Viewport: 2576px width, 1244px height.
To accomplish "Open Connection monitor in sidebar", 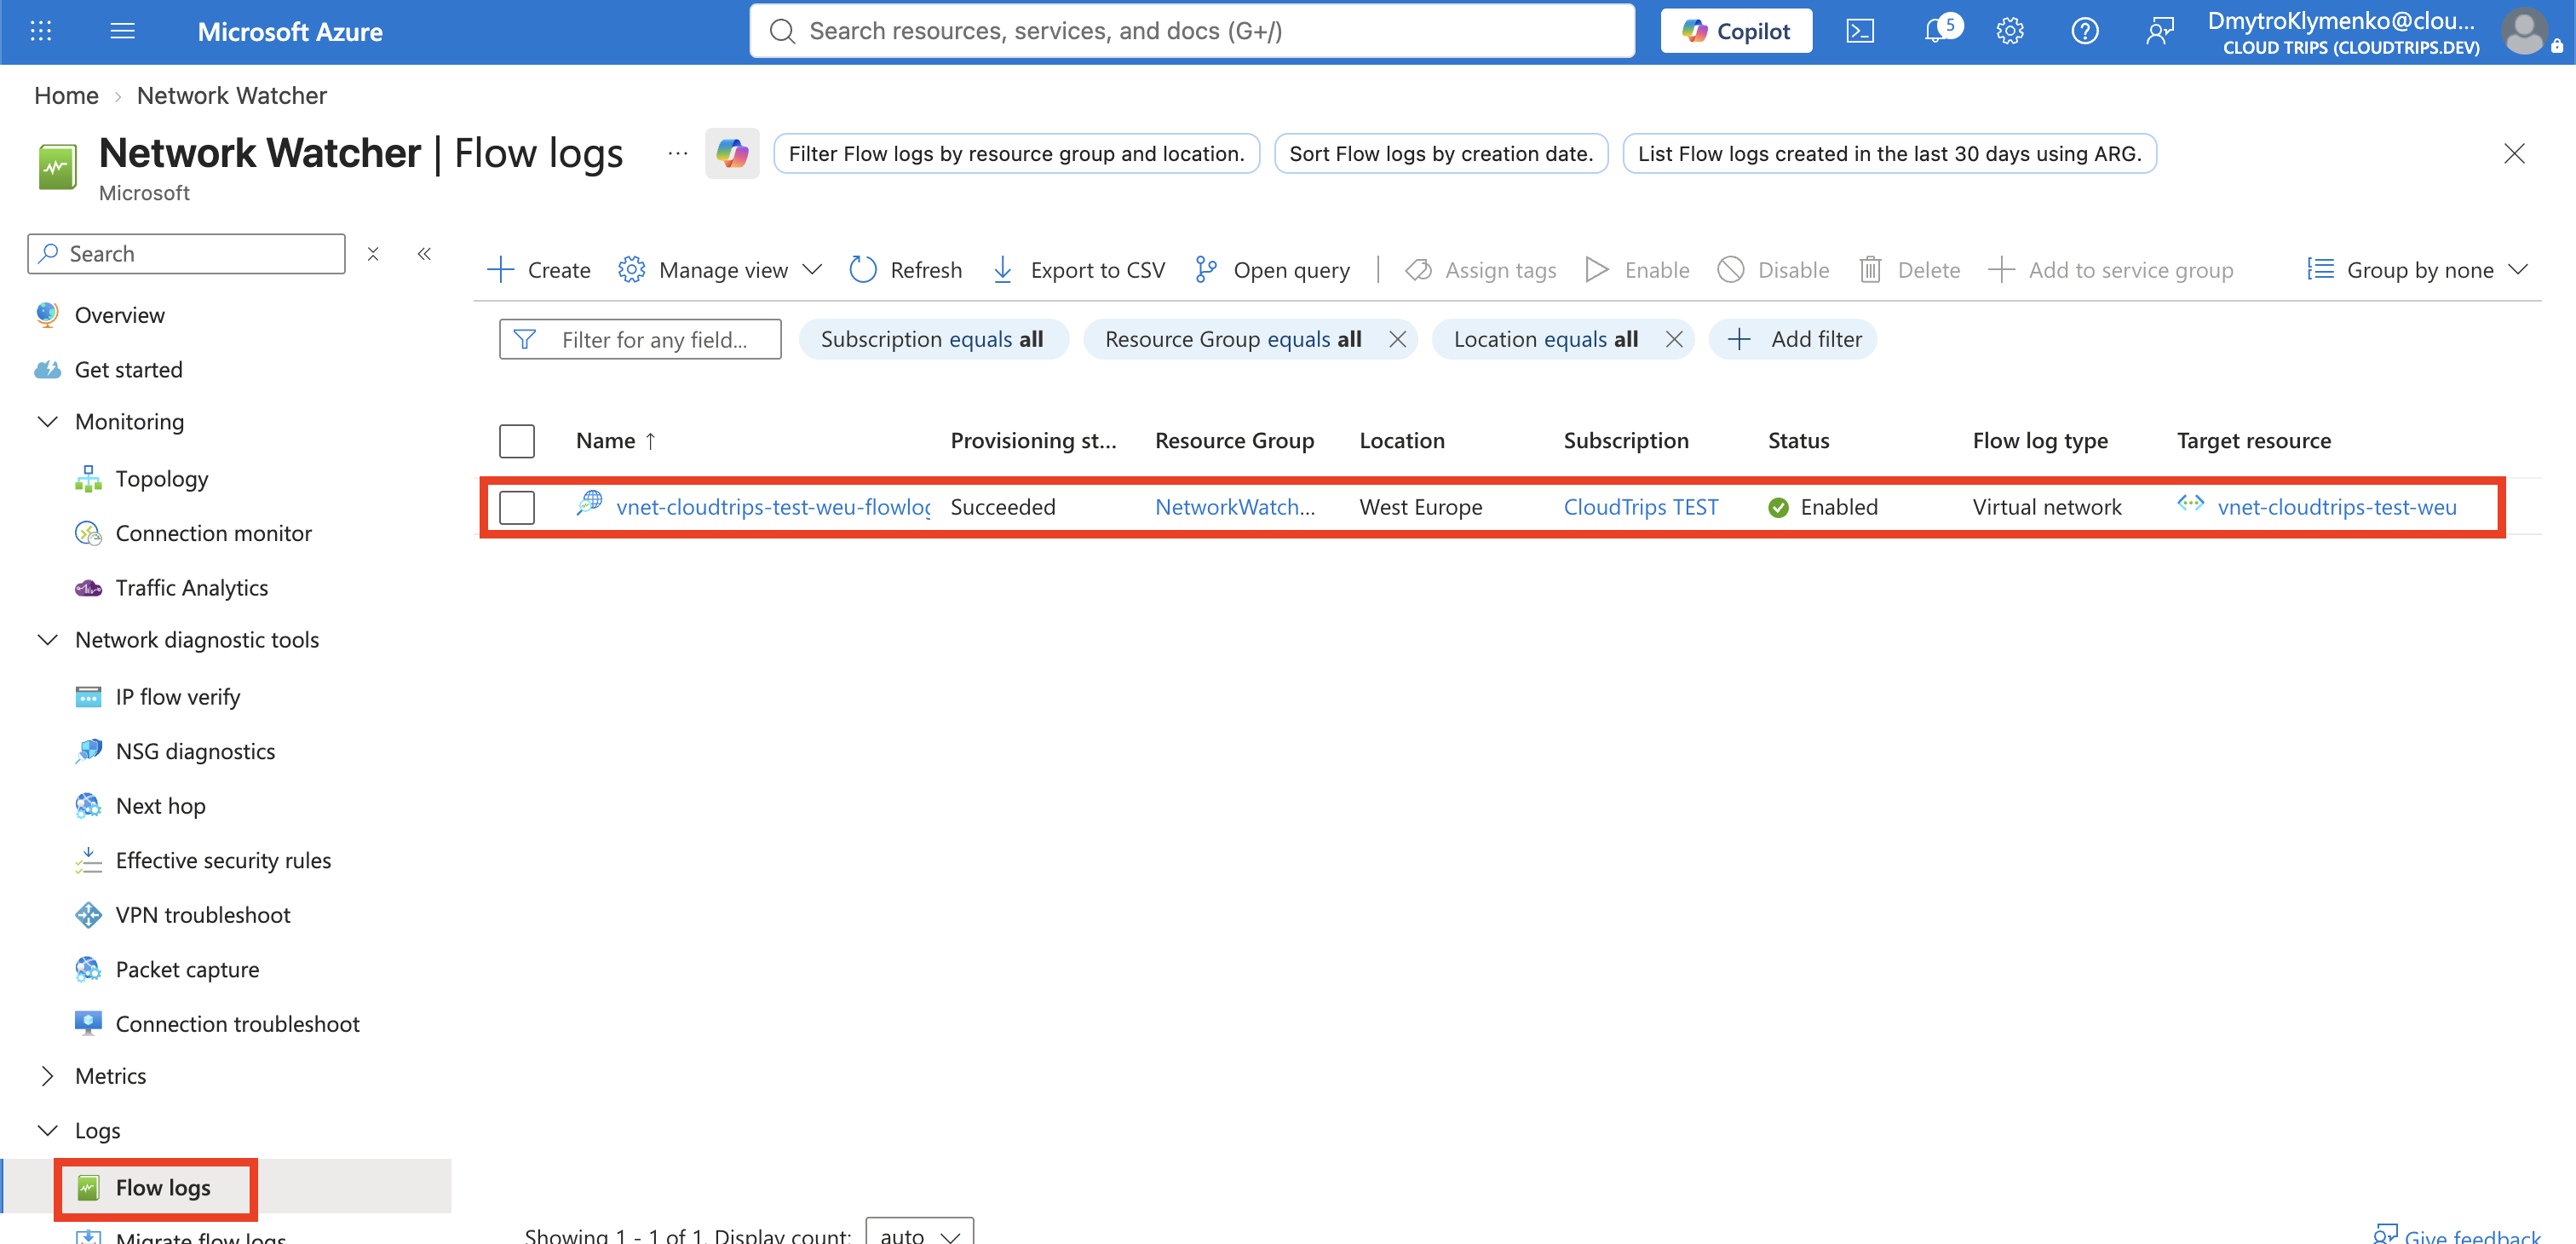I will [213, 533].
